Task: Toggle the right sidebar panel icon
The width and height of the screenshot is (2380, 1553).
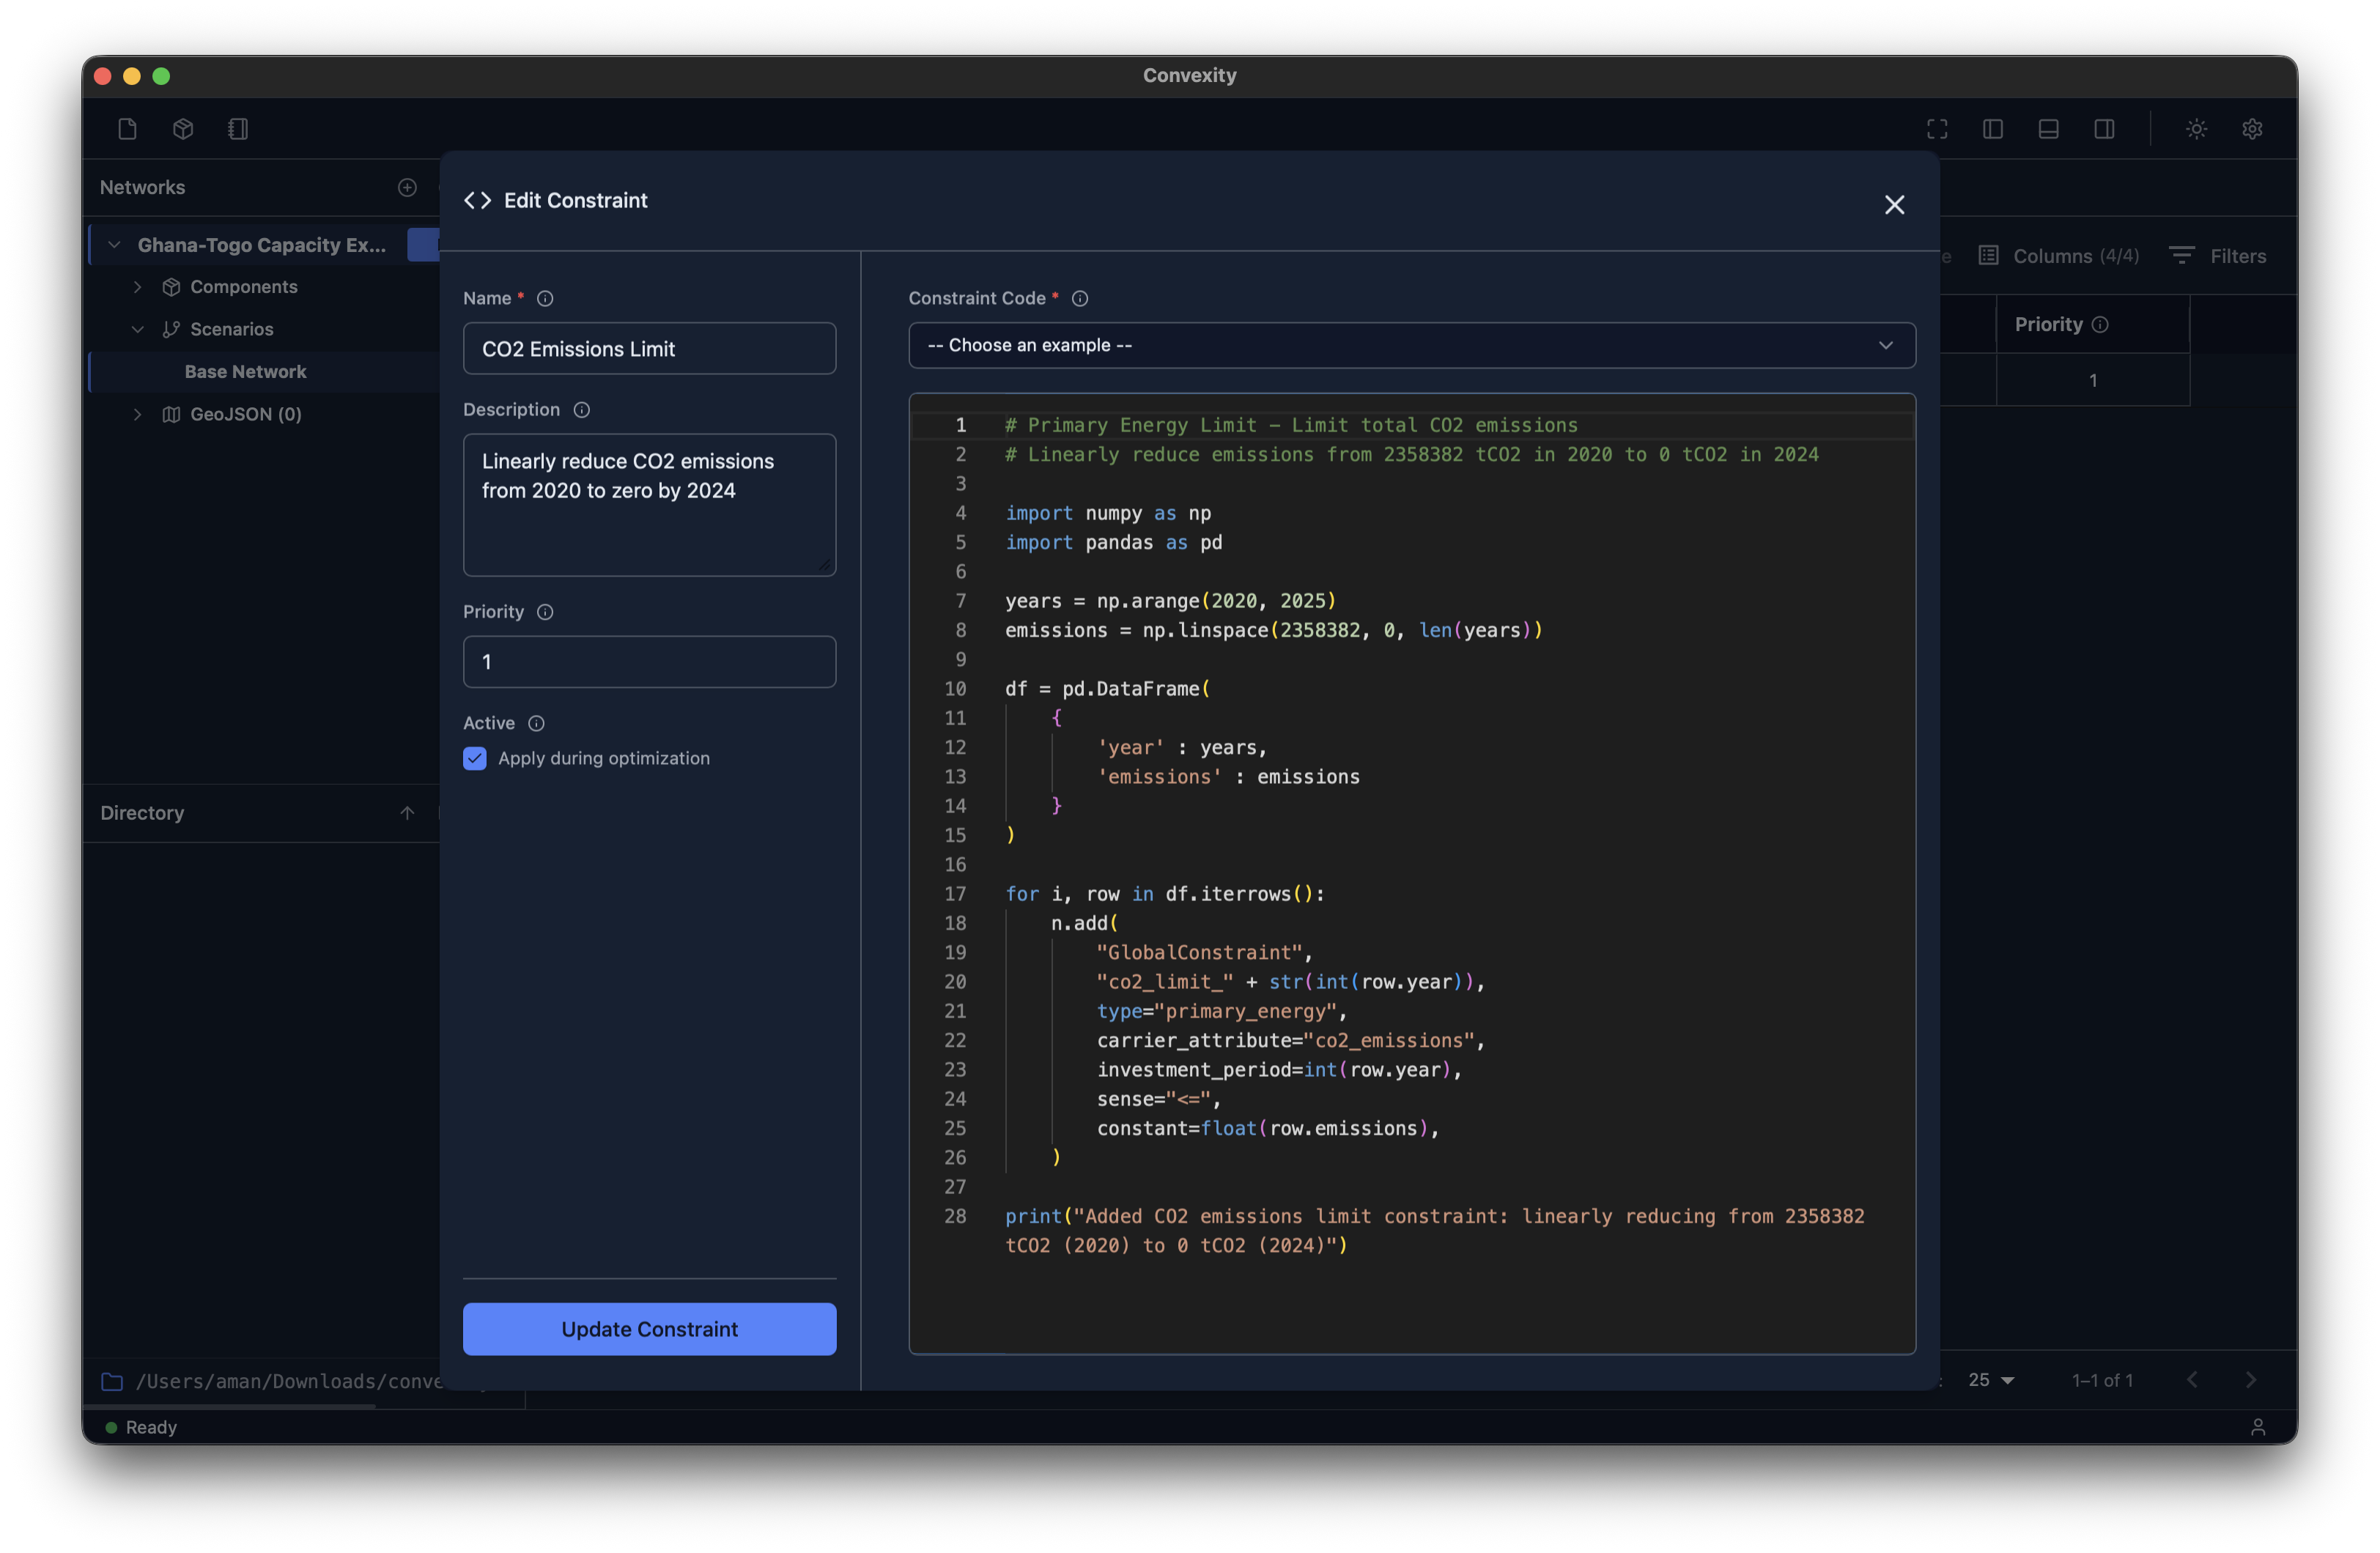Action: (2104, 129)
